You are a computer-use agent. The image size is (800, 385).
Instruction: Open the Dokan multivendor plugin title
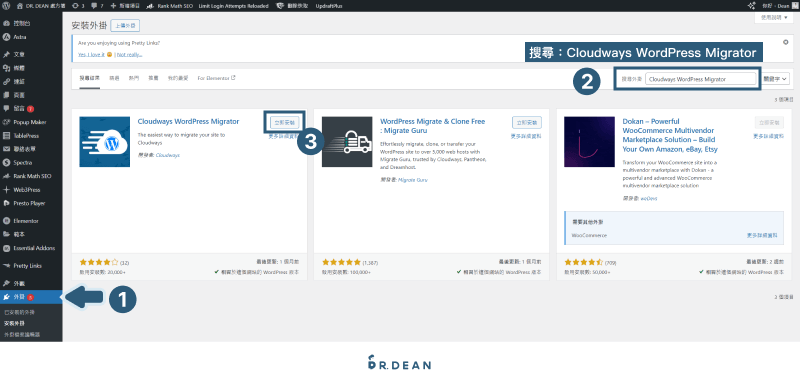[x=671, y=135]
